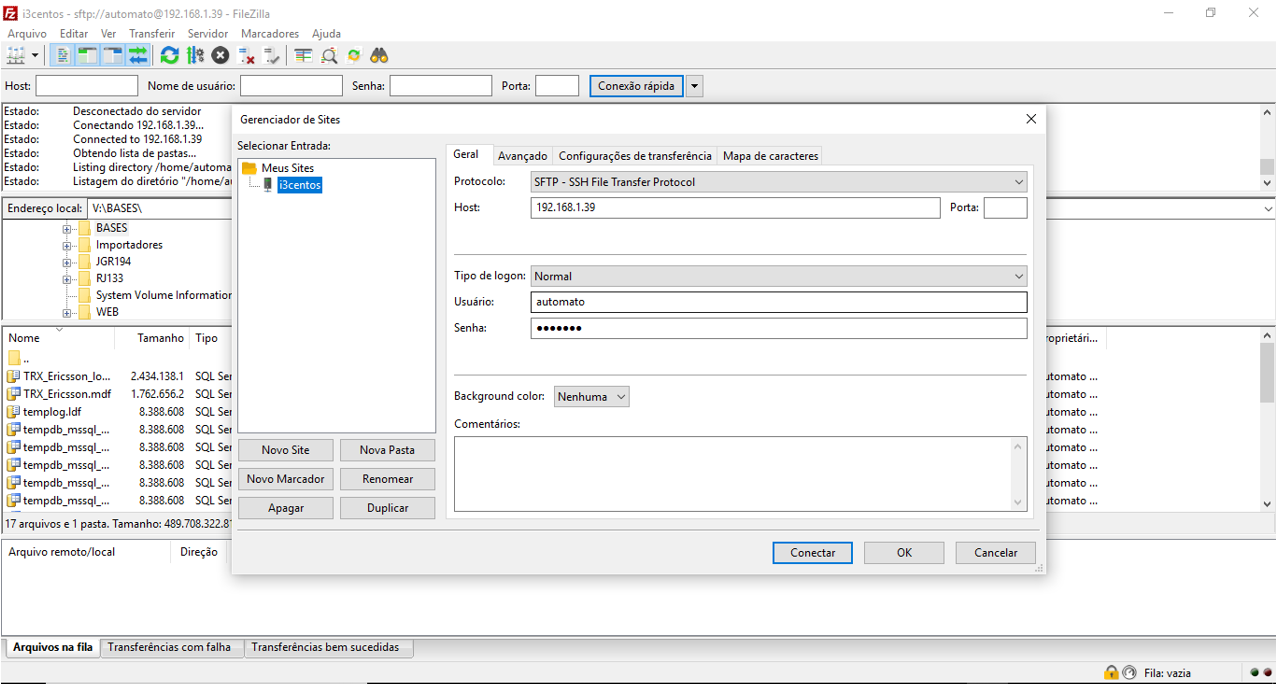Click the FileZilla title bar logo
1276x684 pixels.
coord(11,13)
